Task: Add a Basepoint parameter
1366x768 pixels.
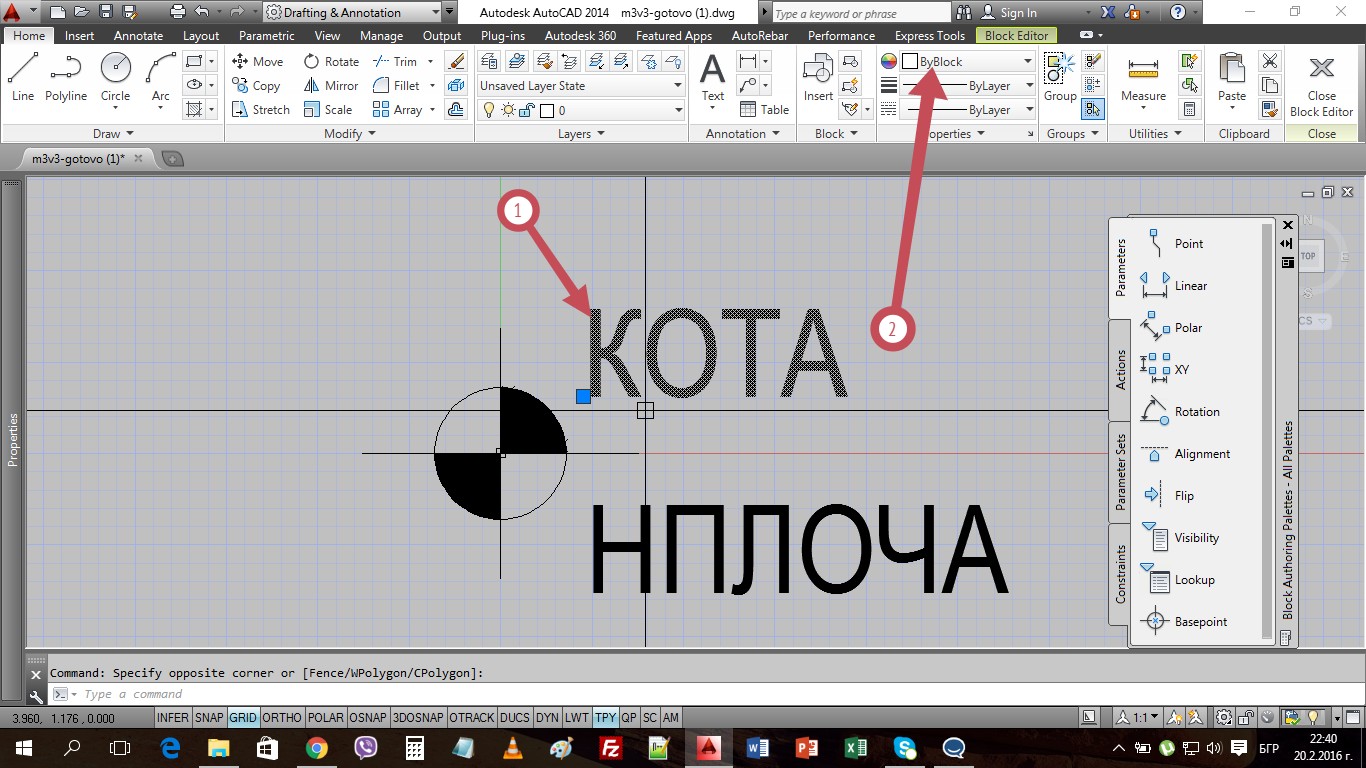Action: (1184, 621)
